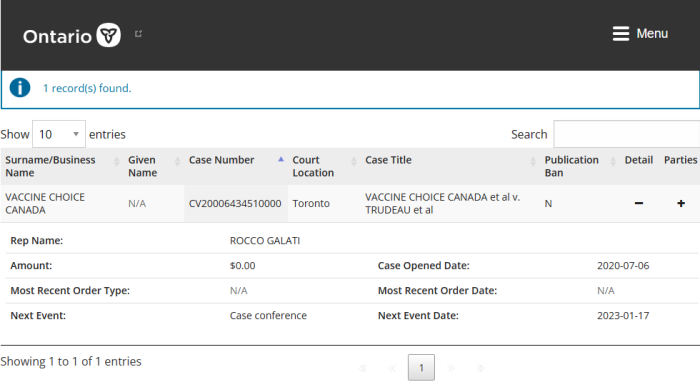Screen dimensions: 700x387
Task: Collapse case detail with minus icon
Action: (639, 203)
